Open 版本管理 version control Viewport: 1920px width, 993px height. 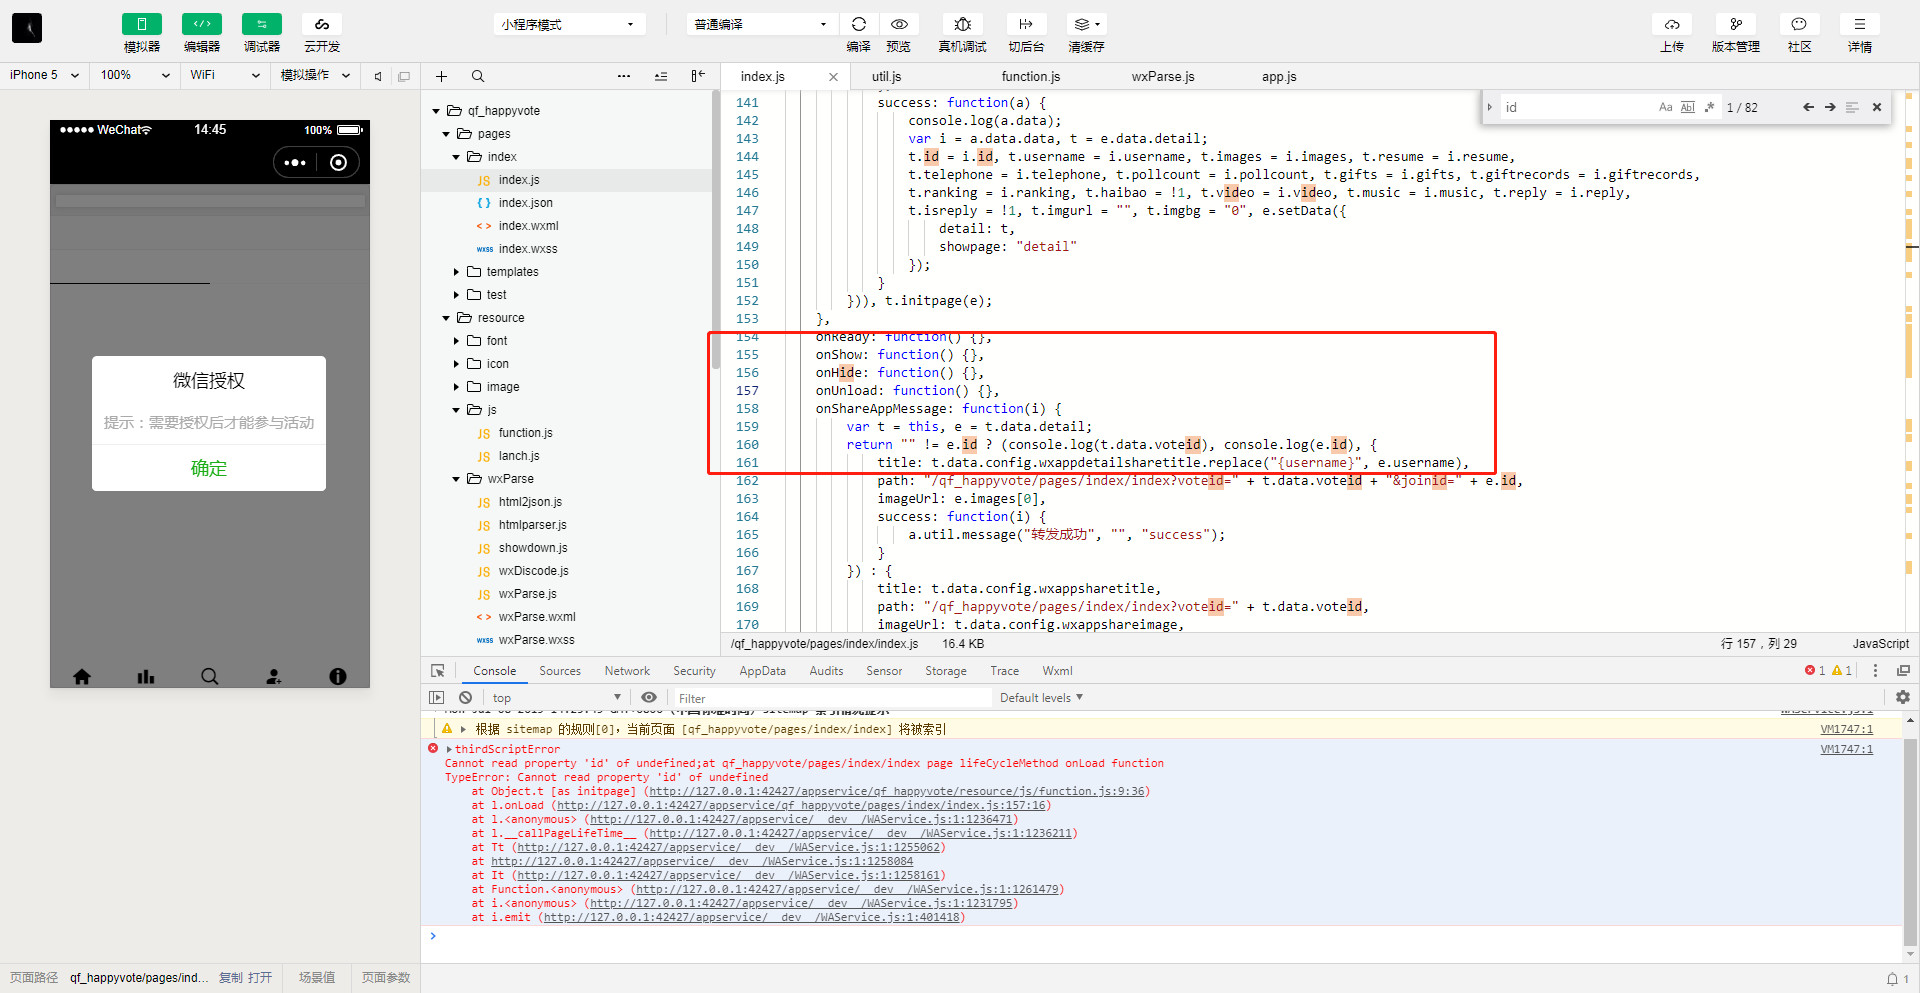pyautogui.click(x=1735, y=25)
